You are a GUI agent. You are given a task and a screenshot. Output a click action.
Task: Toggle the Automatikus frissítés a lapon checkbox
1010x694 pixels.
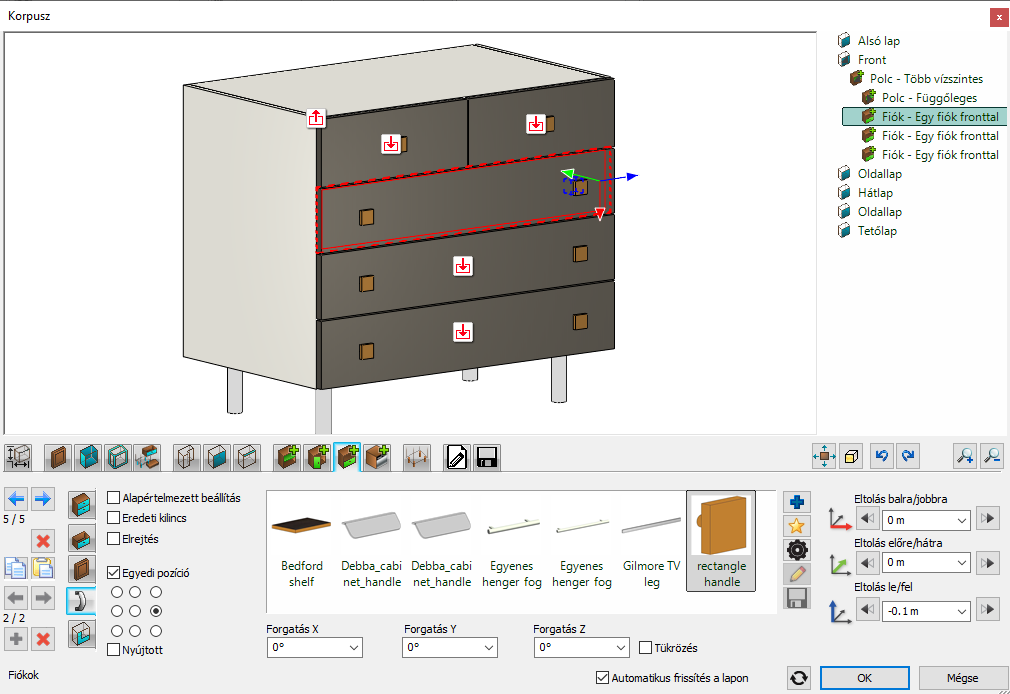601,678
